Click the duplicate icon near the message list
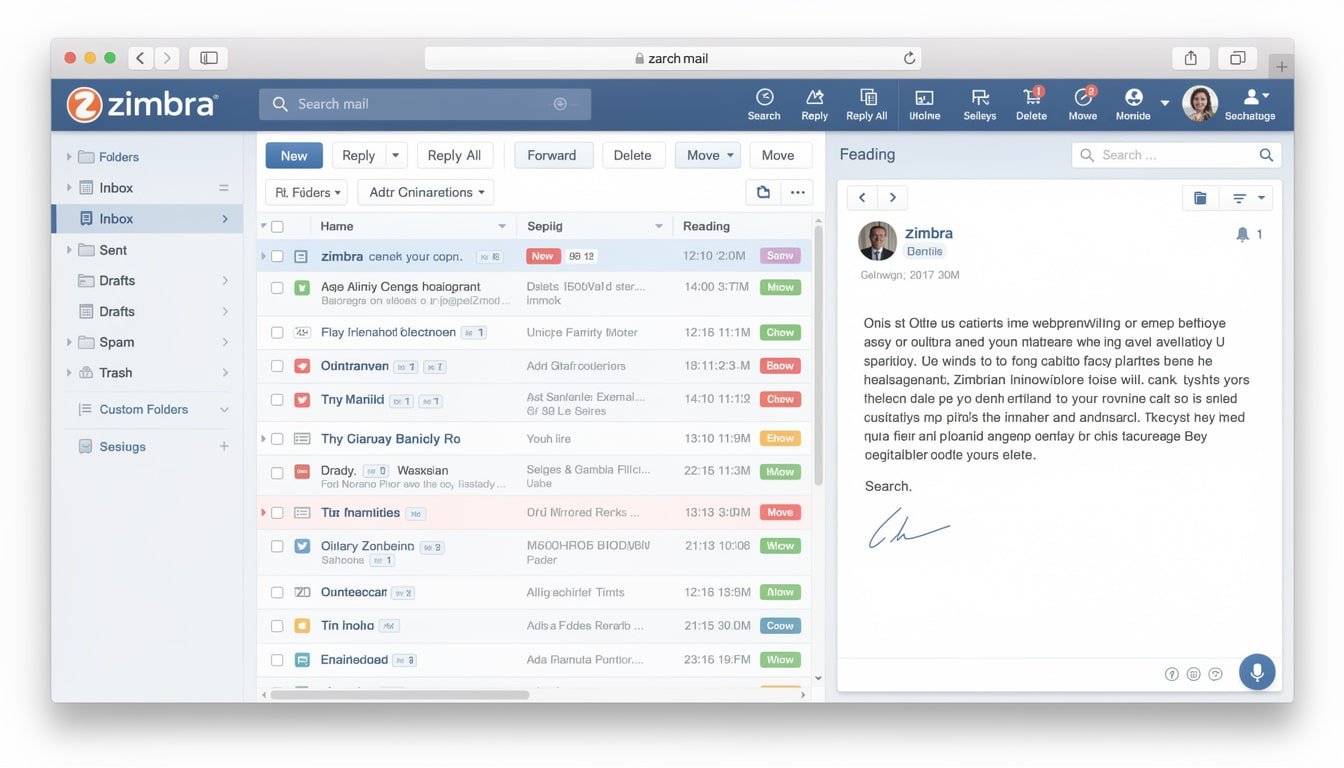1344x768 pixels. point(762,191)
